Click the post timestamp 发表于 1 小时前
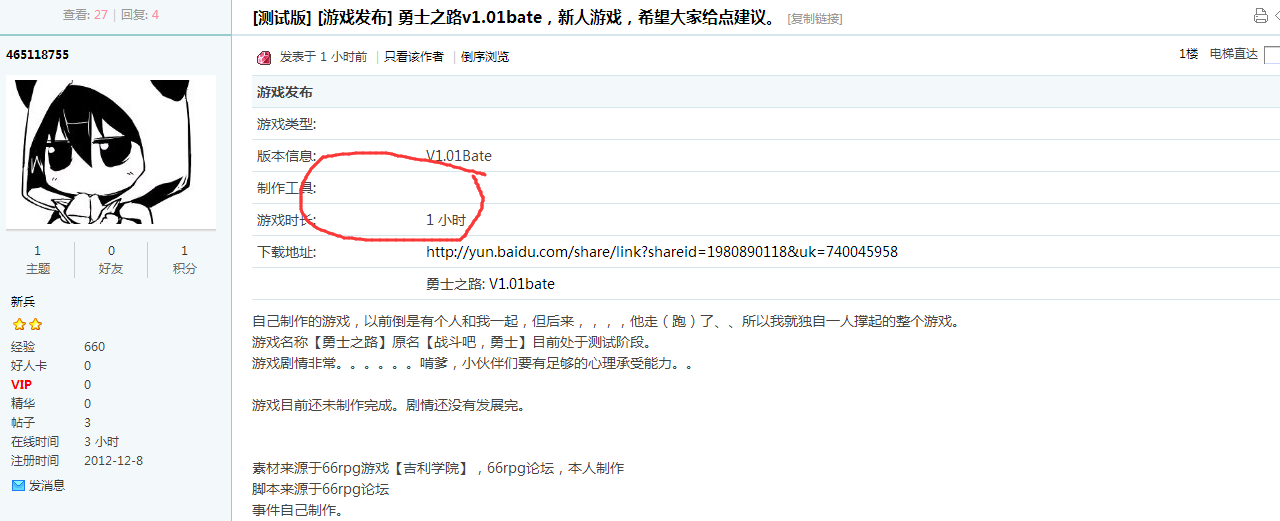 (323, 57)
